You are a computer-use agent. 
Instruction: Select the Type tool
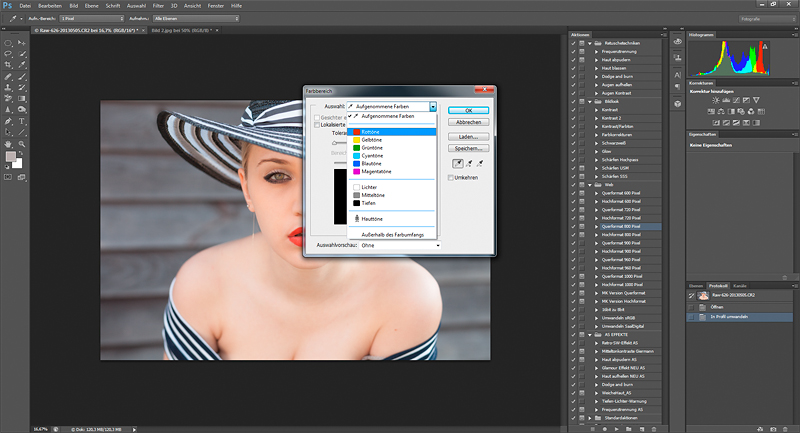pos(22,121)
